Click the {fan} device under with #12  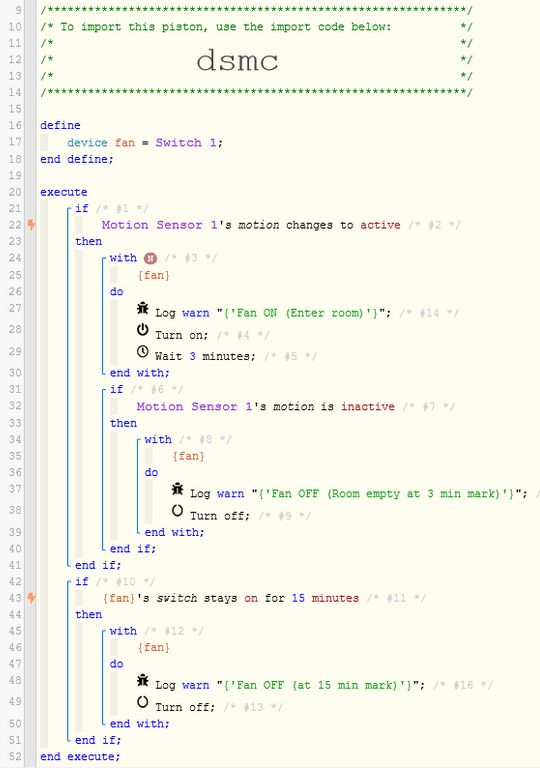pos(154,648)
